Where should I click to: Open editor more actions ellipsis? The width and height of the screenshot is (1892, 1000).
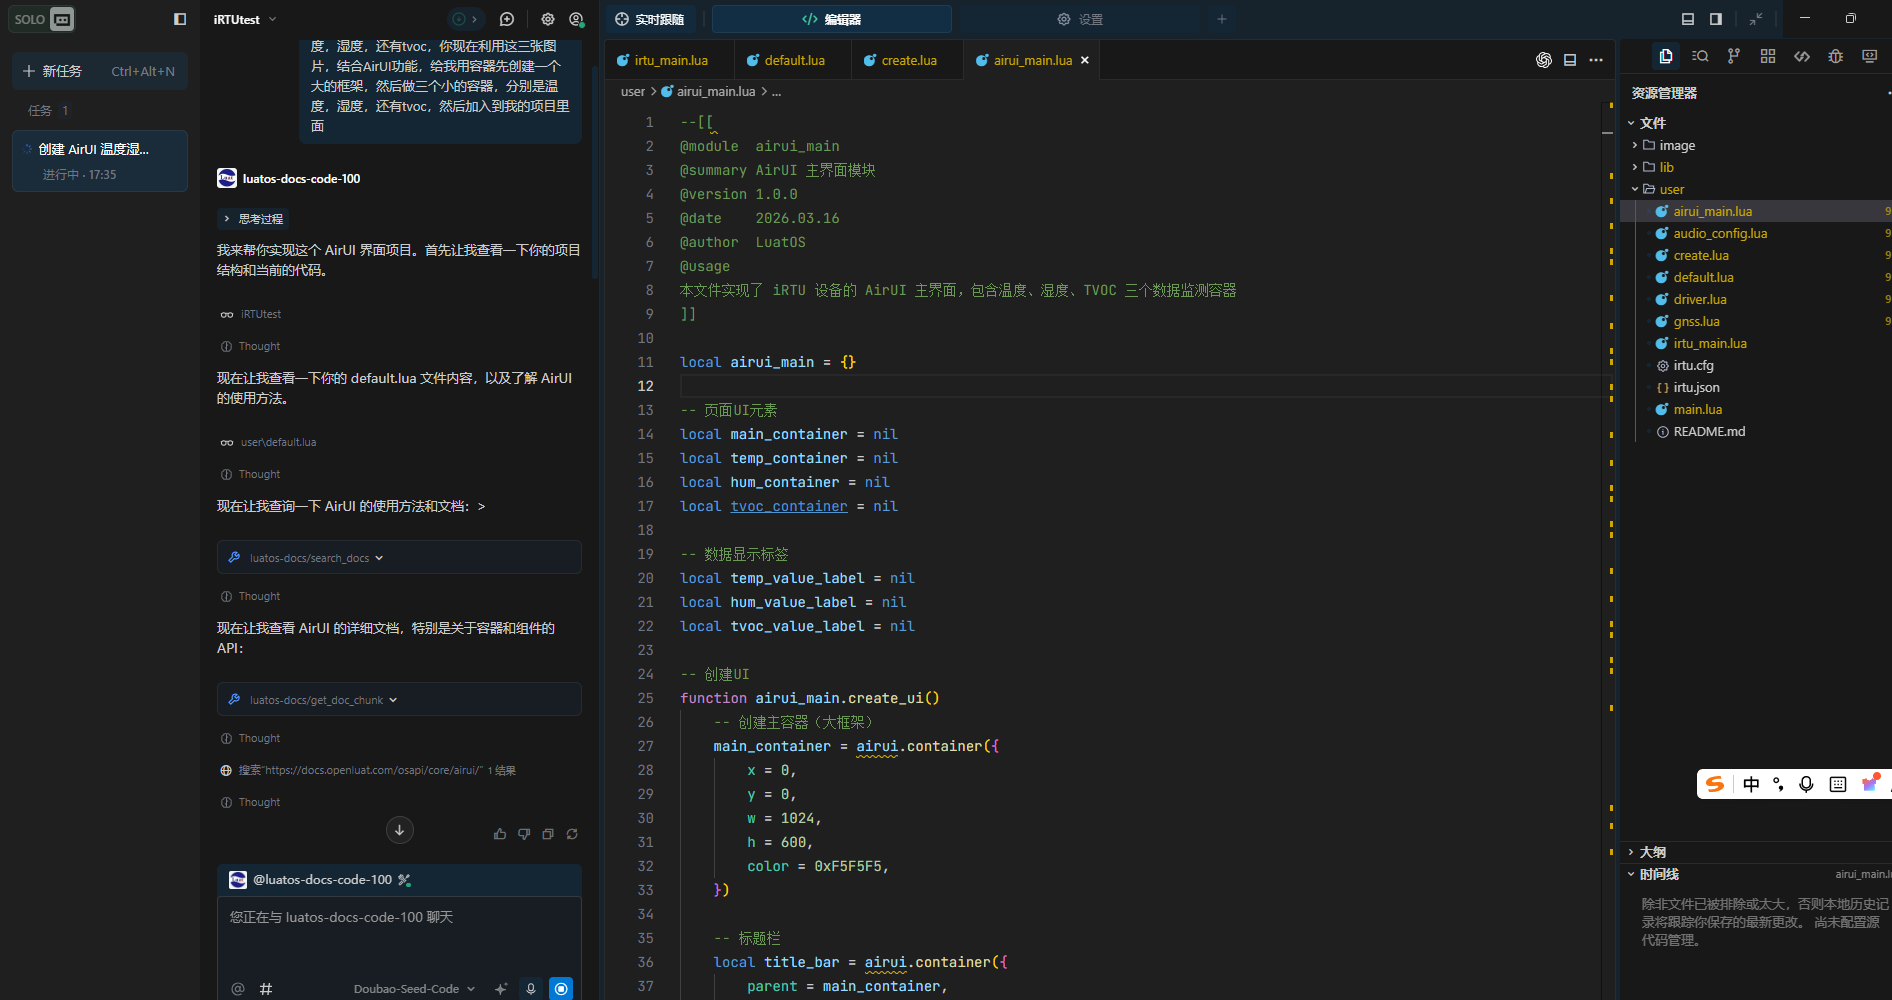[1596, 60]
